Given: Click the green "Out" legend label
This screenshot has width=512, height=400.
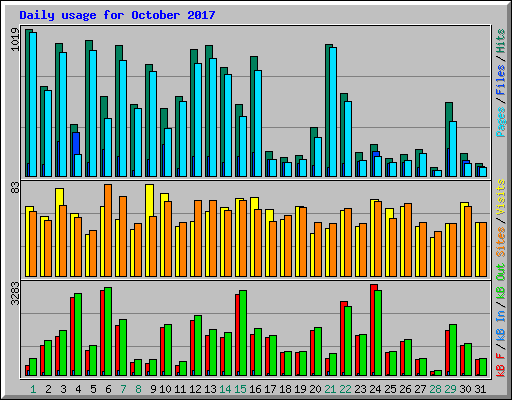Looking at the screenshot, I should pos(501,272).
